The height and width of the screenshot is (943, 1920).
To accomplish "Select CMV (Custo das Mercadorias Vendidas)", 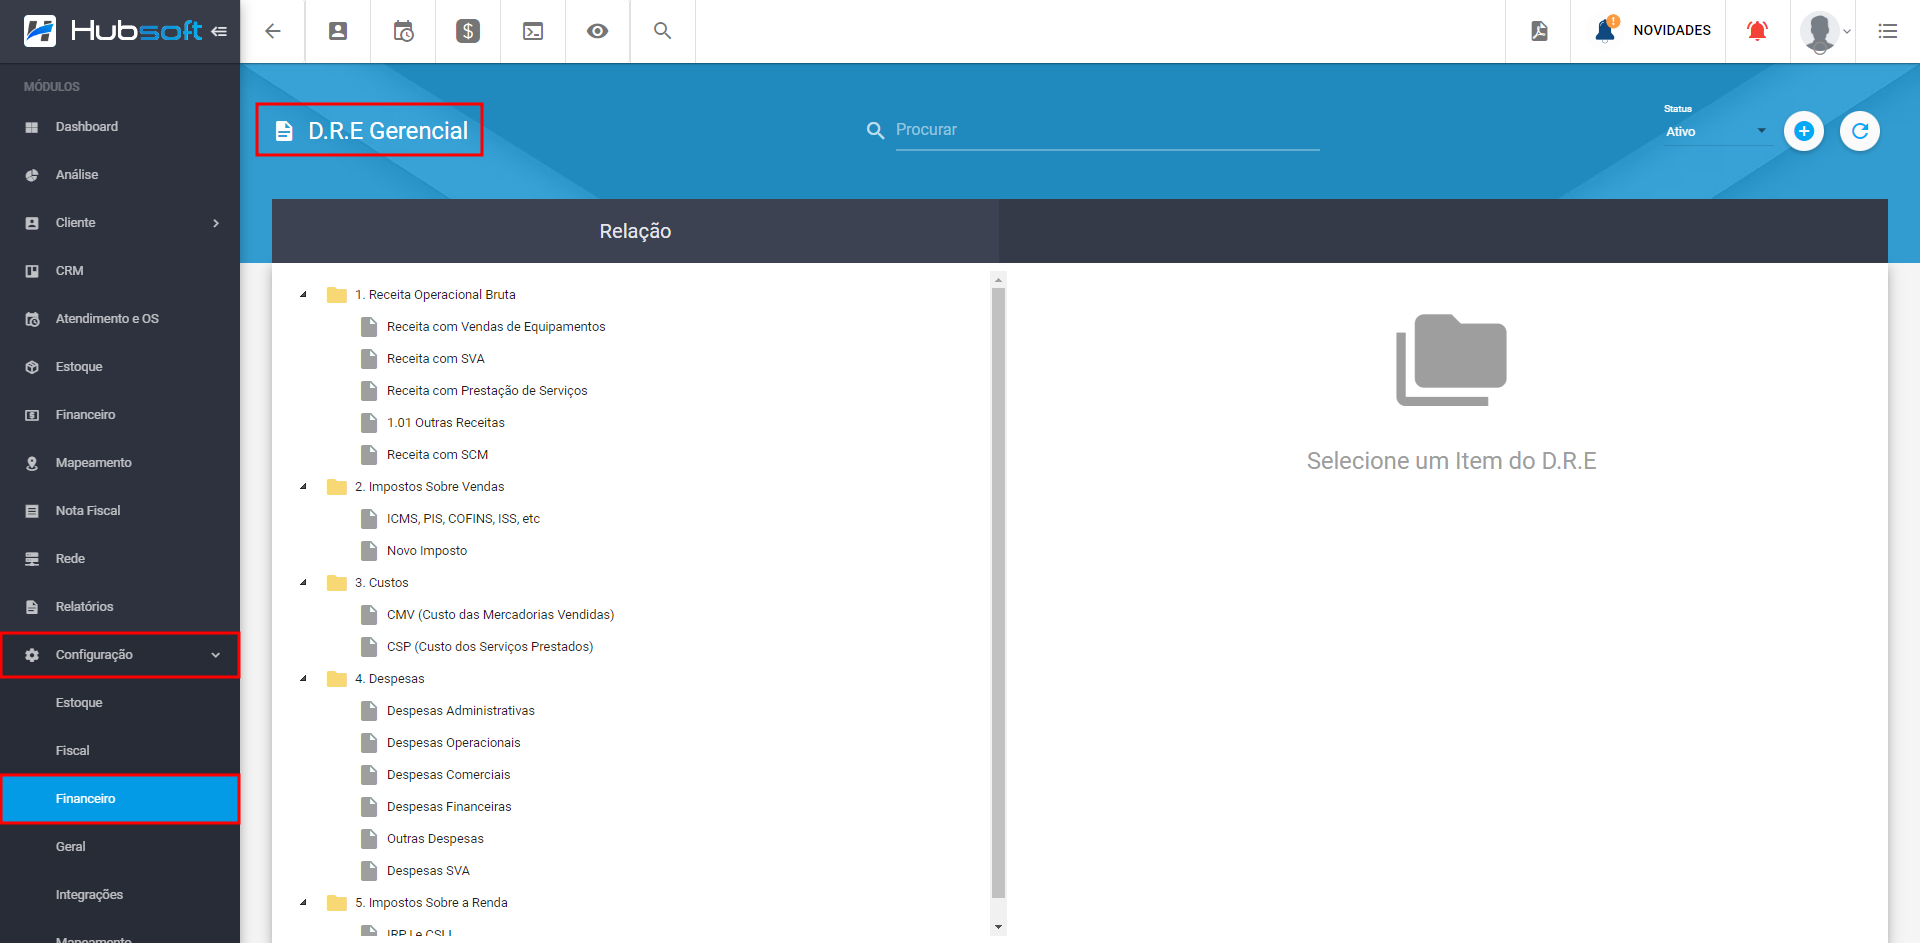I will (x=500, y=615).
